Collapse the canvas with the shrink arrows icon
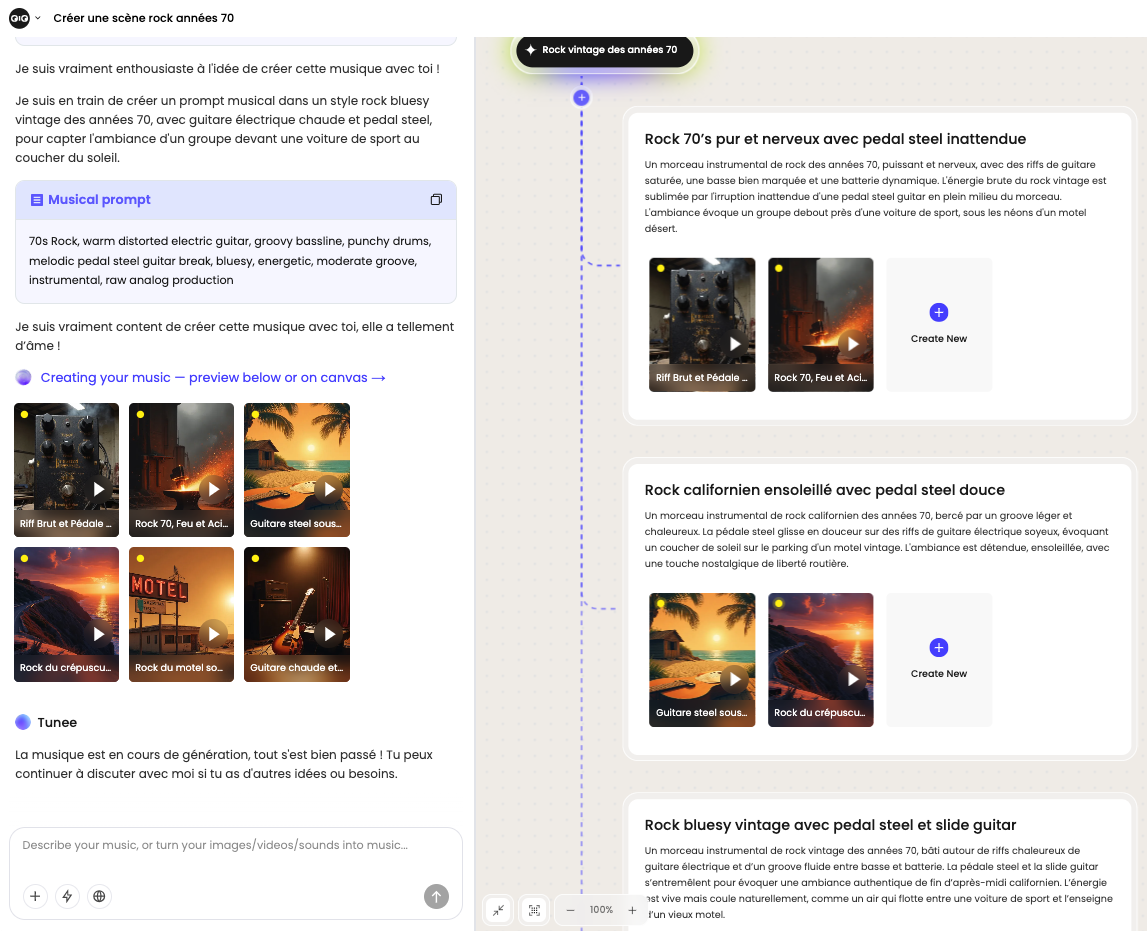Screen dimensions: 1147x931 498,910
